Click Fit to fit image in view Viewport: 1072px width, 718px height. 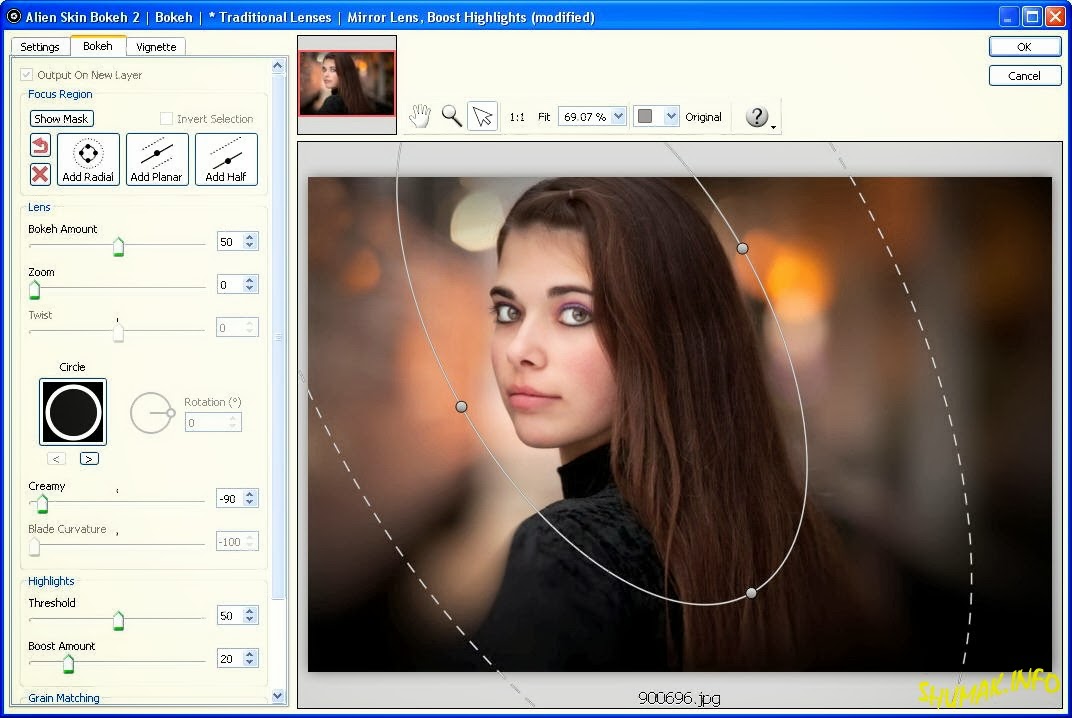(544, 117)
